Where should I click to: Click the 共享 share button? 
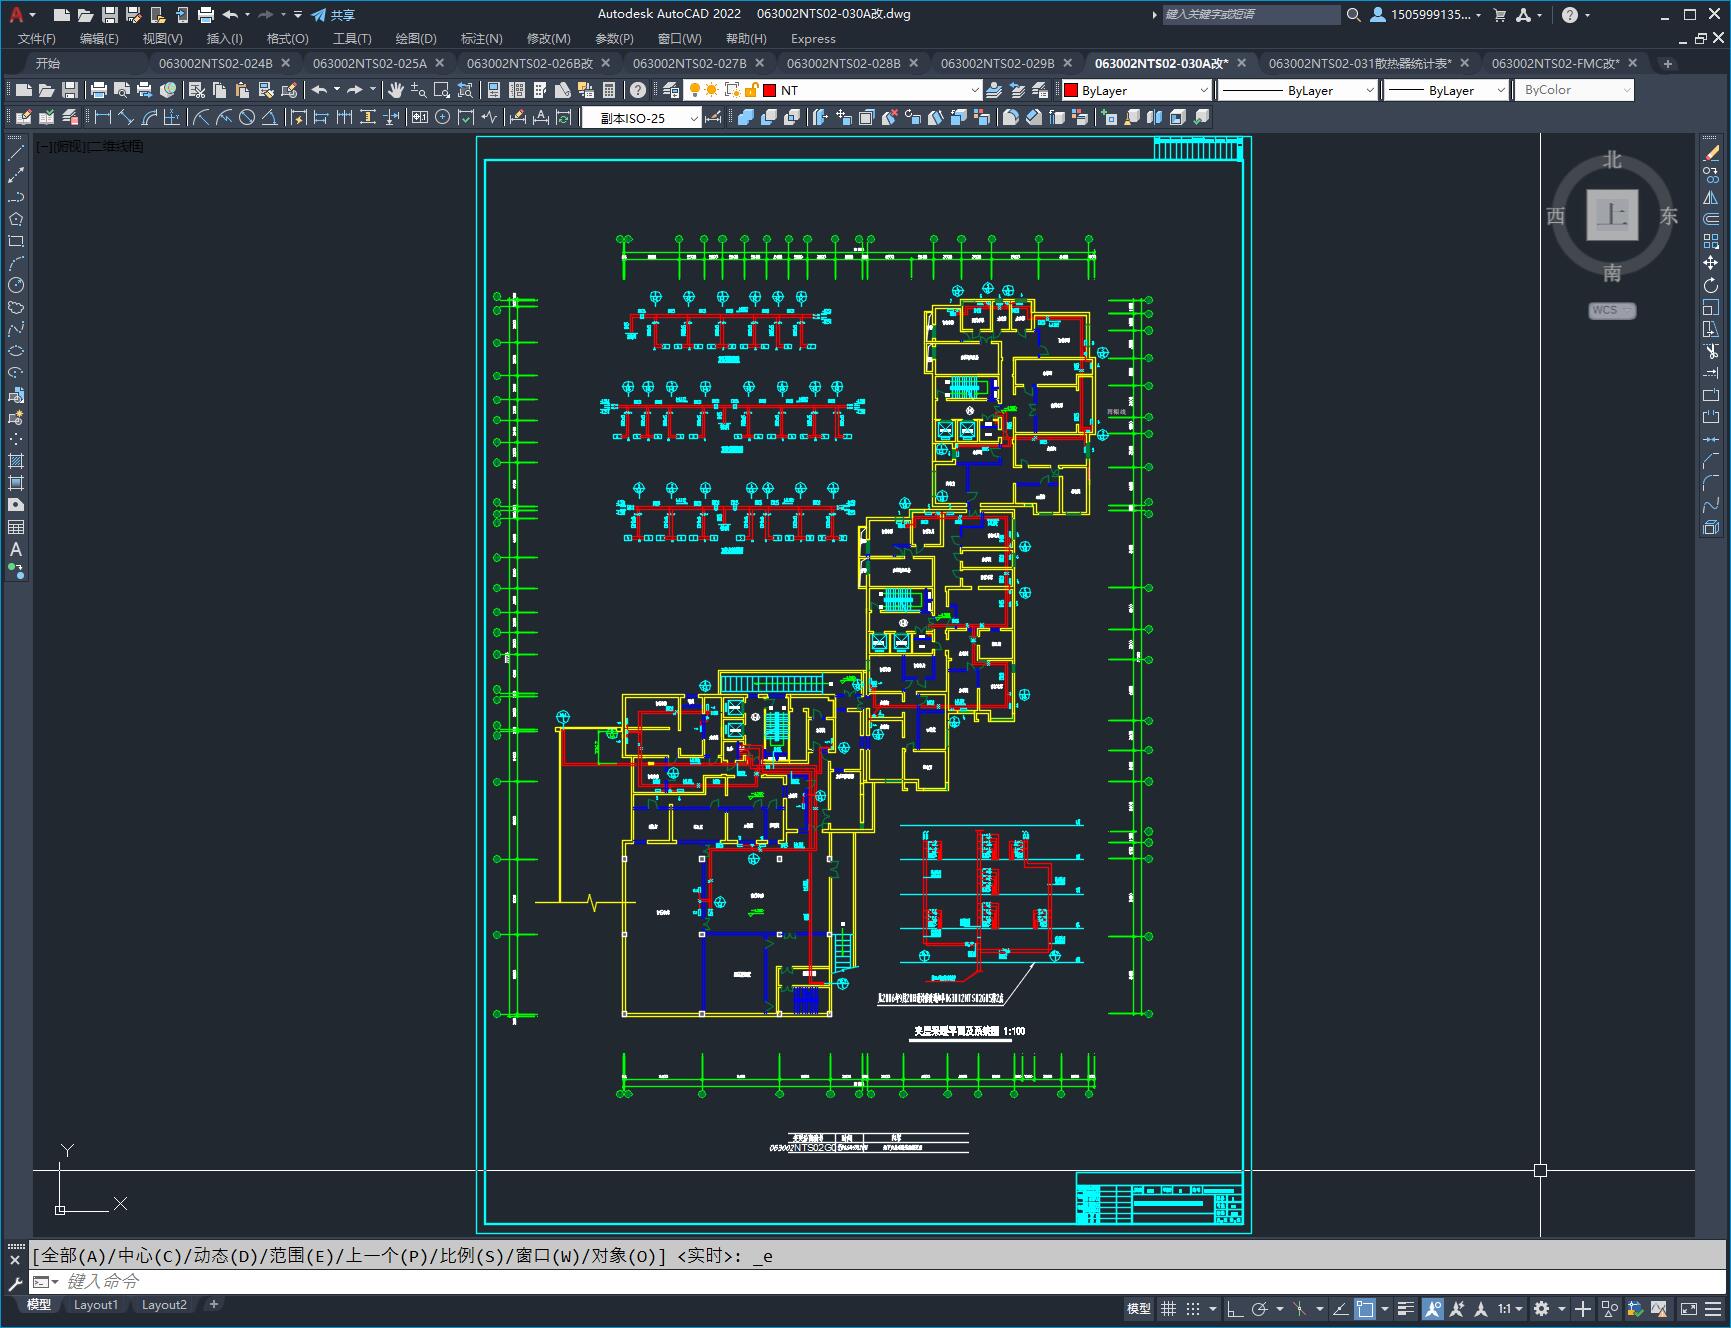click(x=333, y=14)
